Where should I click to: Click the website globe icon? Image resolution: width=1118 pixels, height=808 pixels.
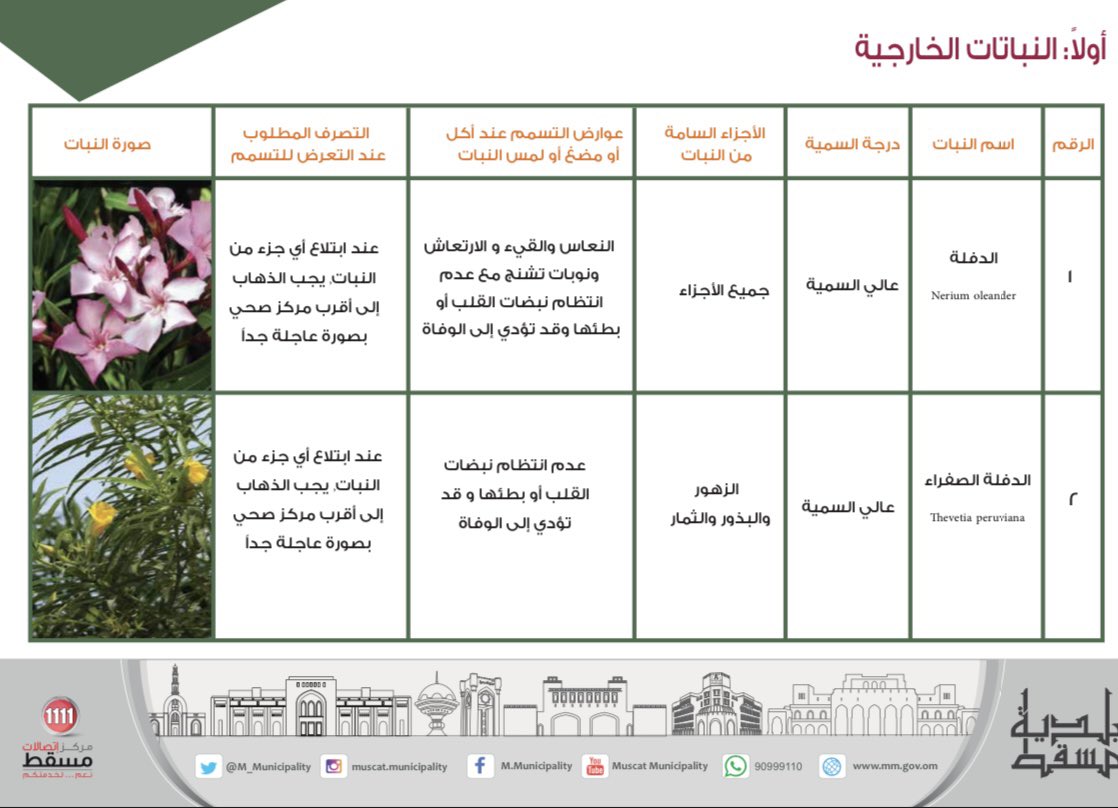point(831,767)
